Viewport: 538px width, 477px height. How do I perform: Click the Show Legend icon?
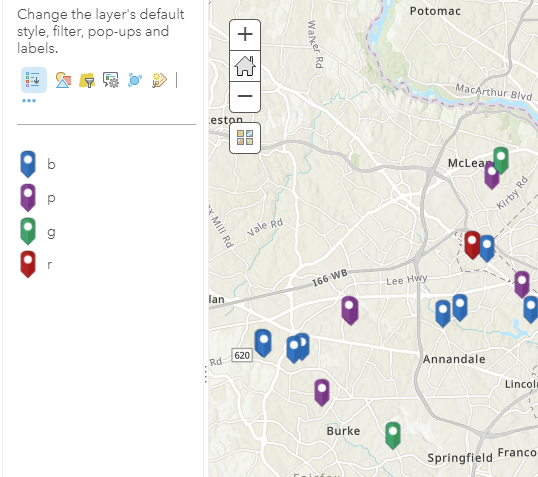[x=34, y=80]
